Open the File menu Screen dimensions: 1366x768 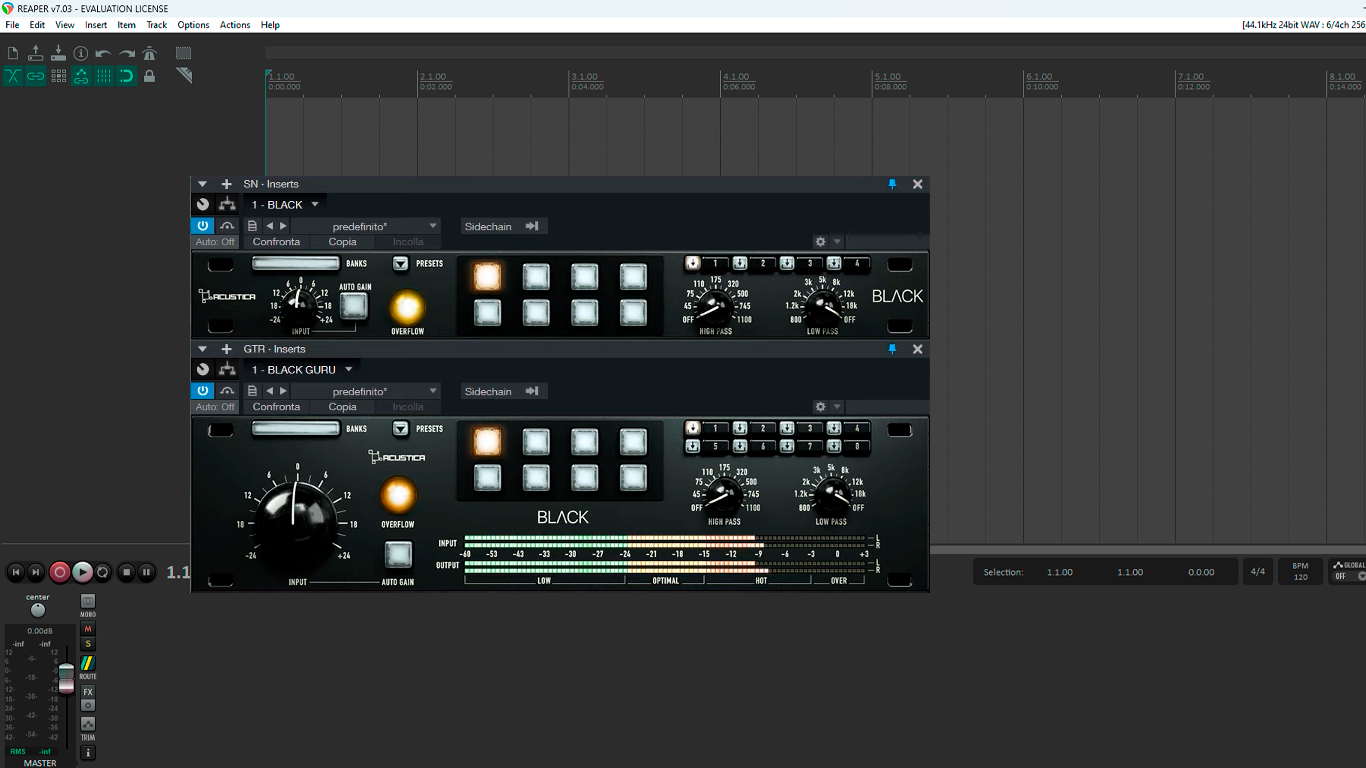point(12,25)
